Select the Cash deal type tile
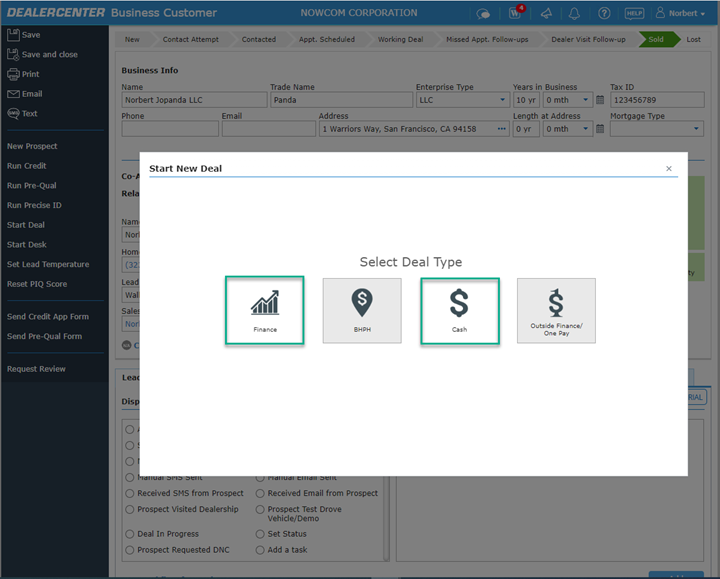The image size is (720, 579). (460, 310)
